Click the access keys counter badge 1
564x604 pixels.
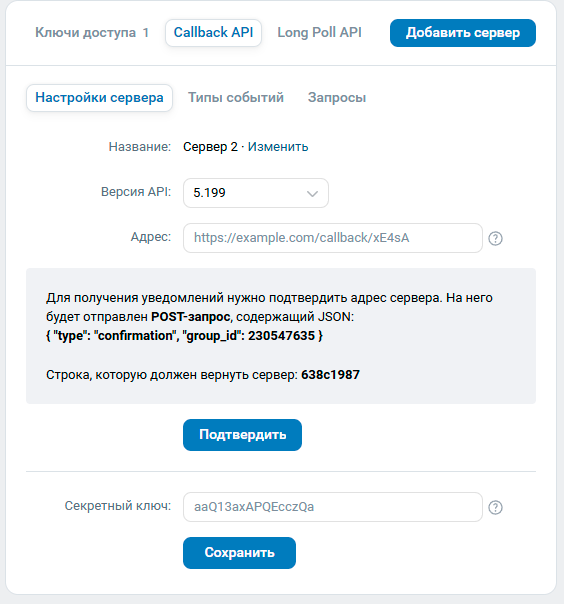click(x=146, y=33)
